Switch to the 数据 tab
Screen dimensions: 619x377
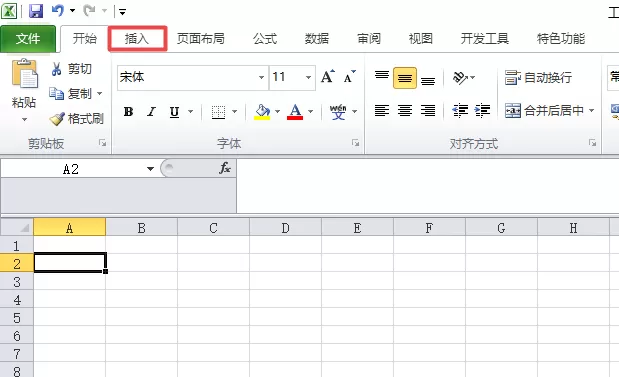[317, 39]
